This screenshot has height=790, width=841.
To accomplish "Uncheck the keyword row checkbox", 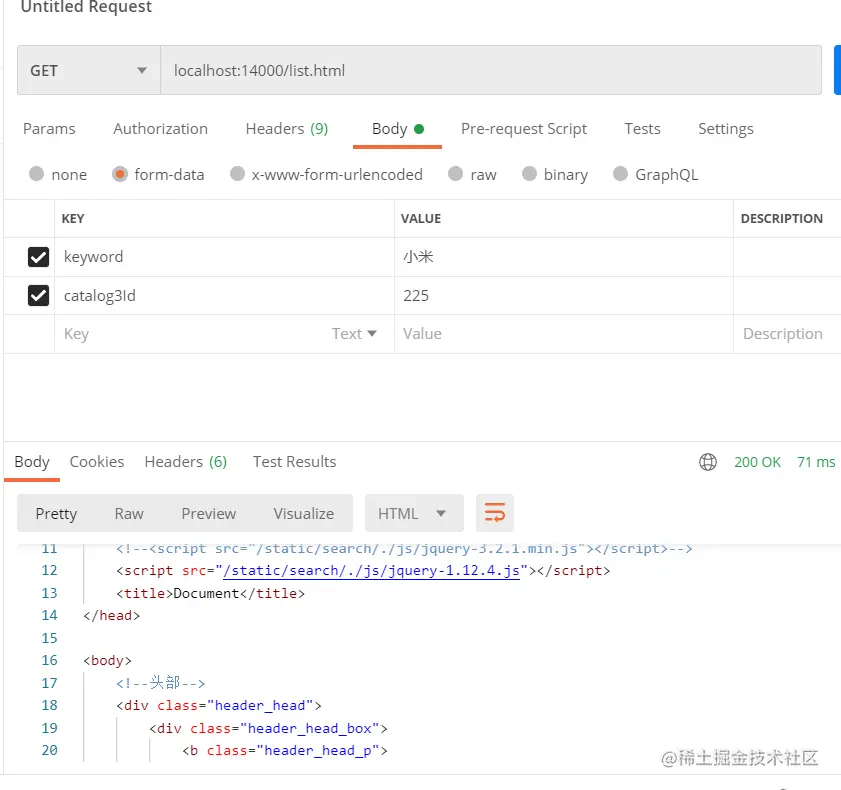I will point(38,257).
